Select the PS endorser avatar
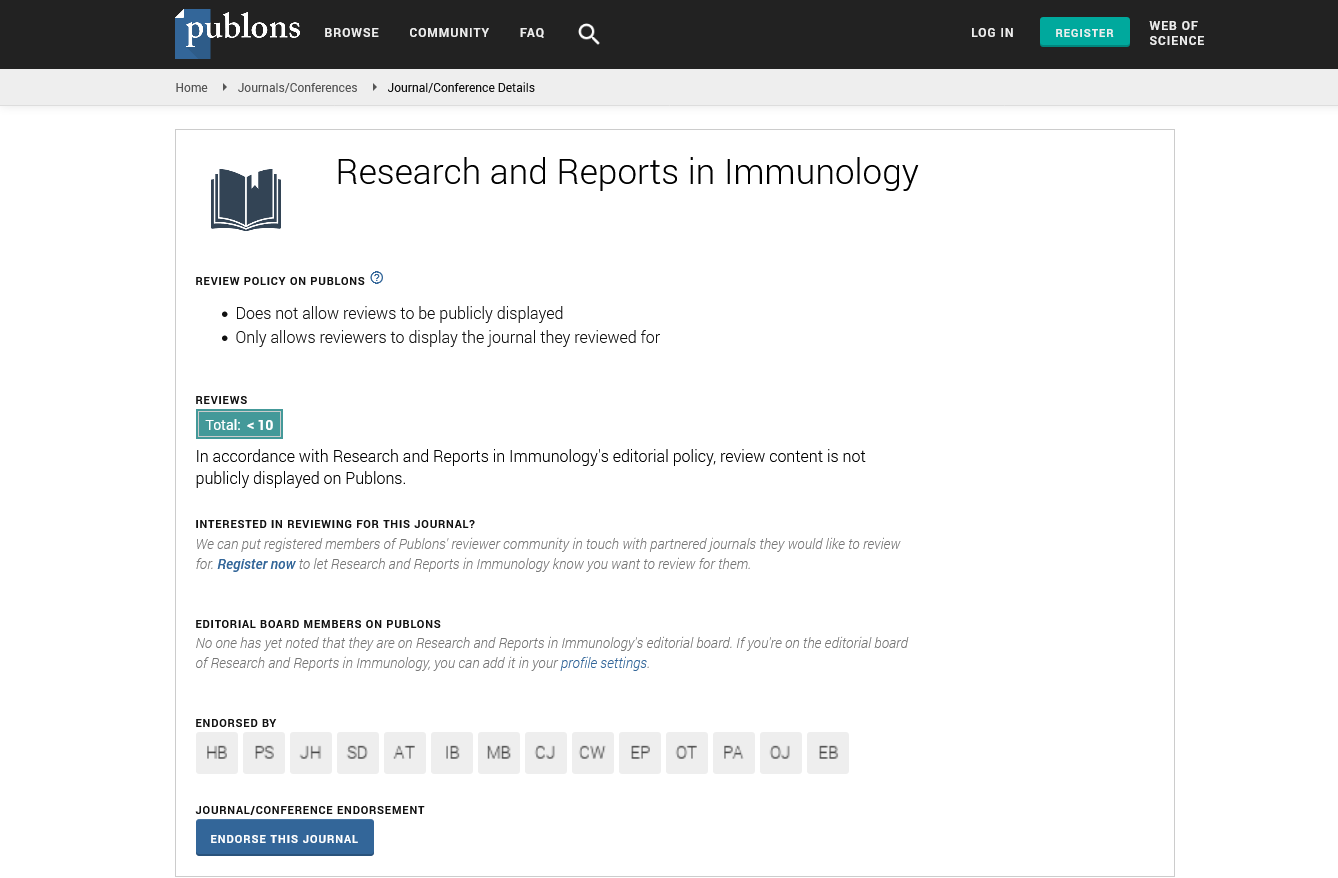1338x878 pixels. click(x=264, y=753)
